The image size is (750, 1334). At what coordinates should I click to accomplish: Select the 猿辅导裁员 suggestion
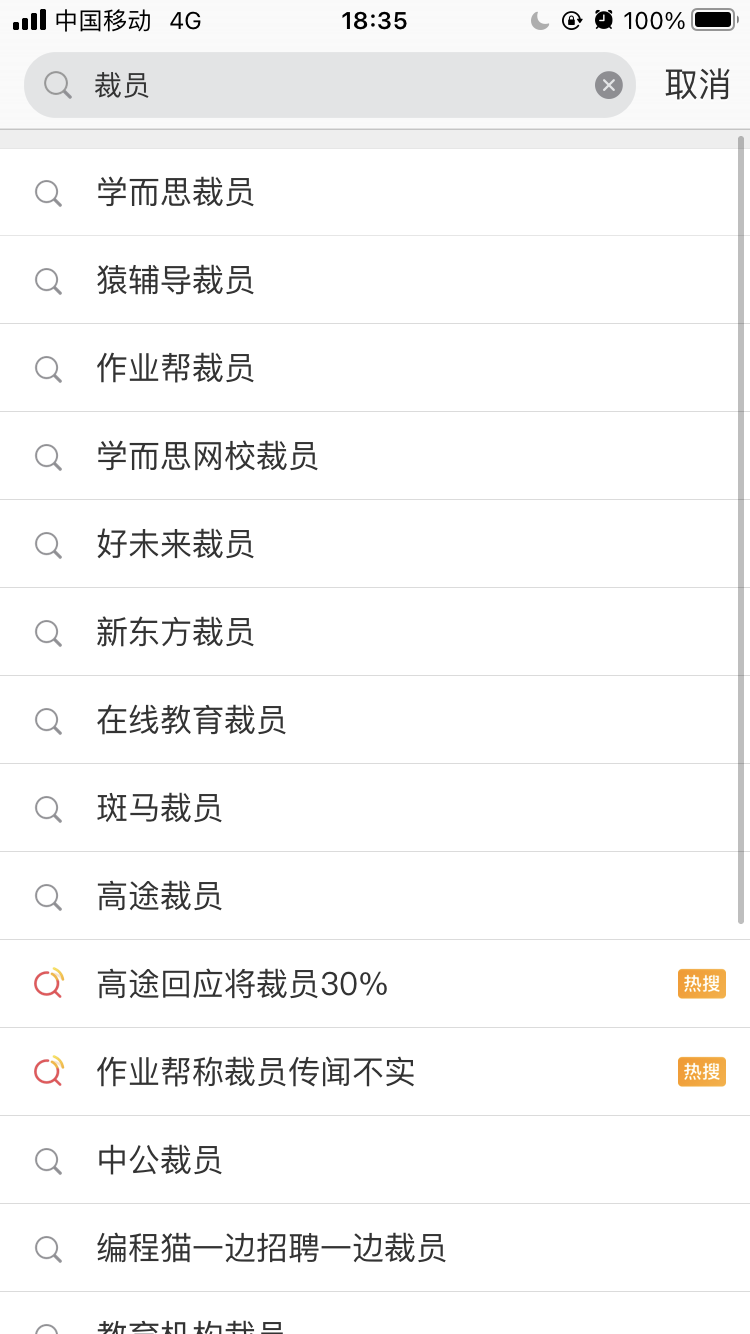(x=175, y=280)
